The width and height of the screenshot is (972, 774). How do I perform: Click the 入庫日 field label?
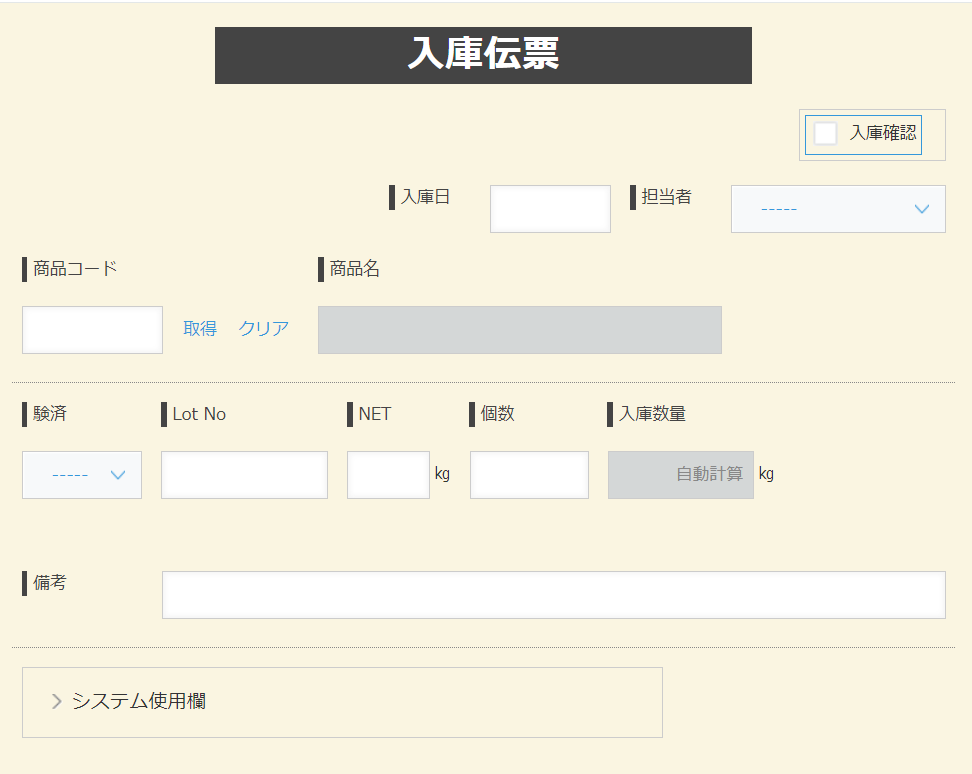pos(425,197)
